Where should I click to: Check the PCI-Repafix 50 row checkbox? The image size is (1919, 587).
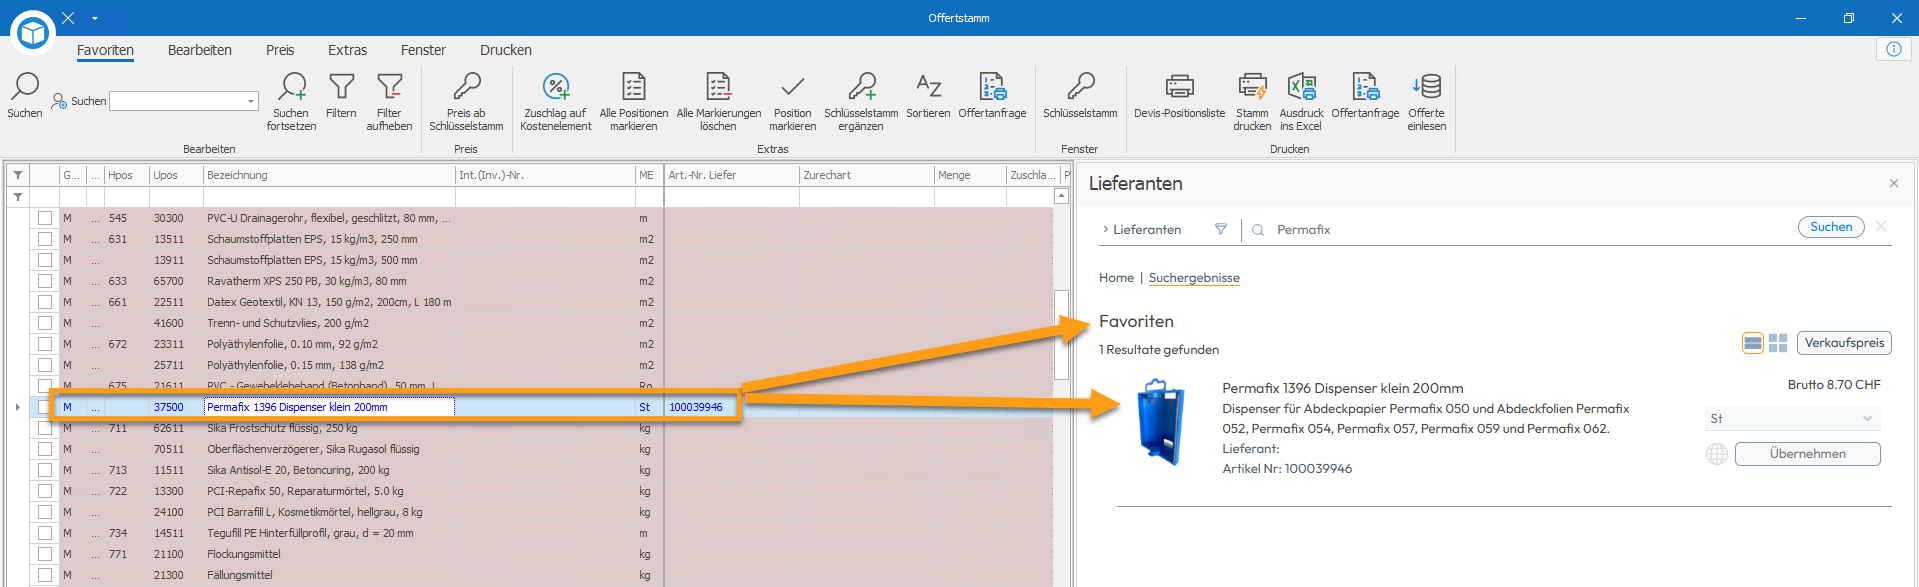point(45,491)
